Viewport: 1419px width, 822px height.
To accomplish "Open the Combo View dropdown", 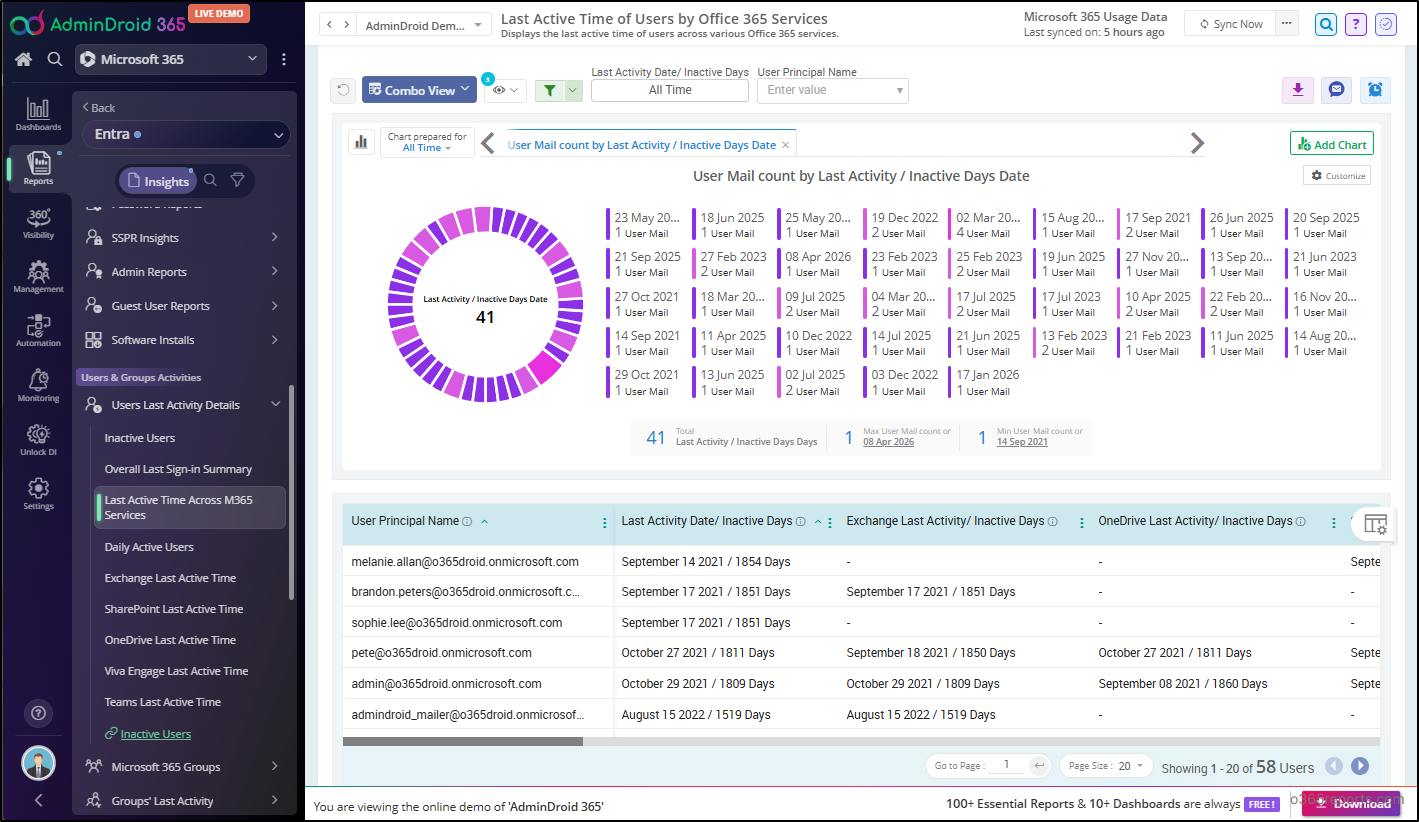I will [x=419, y=90].
